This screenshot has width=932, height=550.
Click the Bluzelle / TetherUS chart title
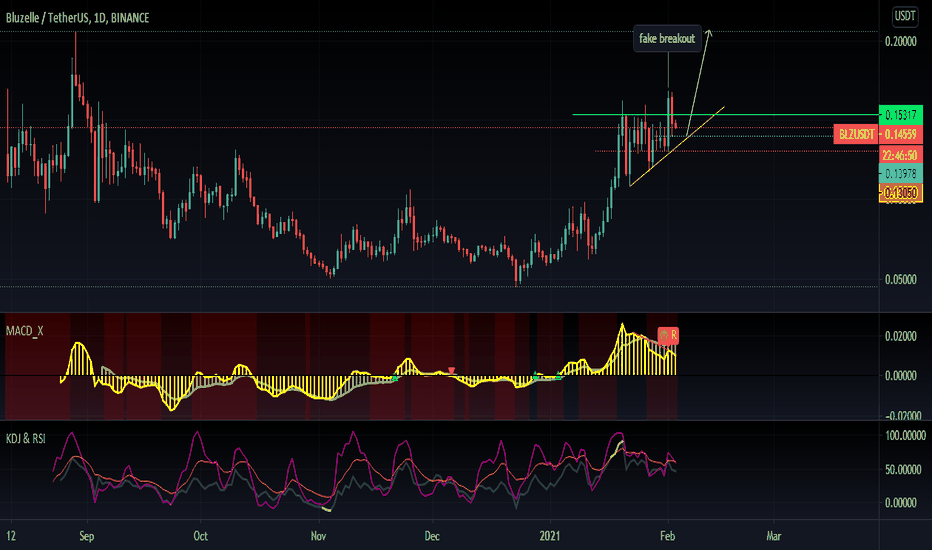(77, 18)
